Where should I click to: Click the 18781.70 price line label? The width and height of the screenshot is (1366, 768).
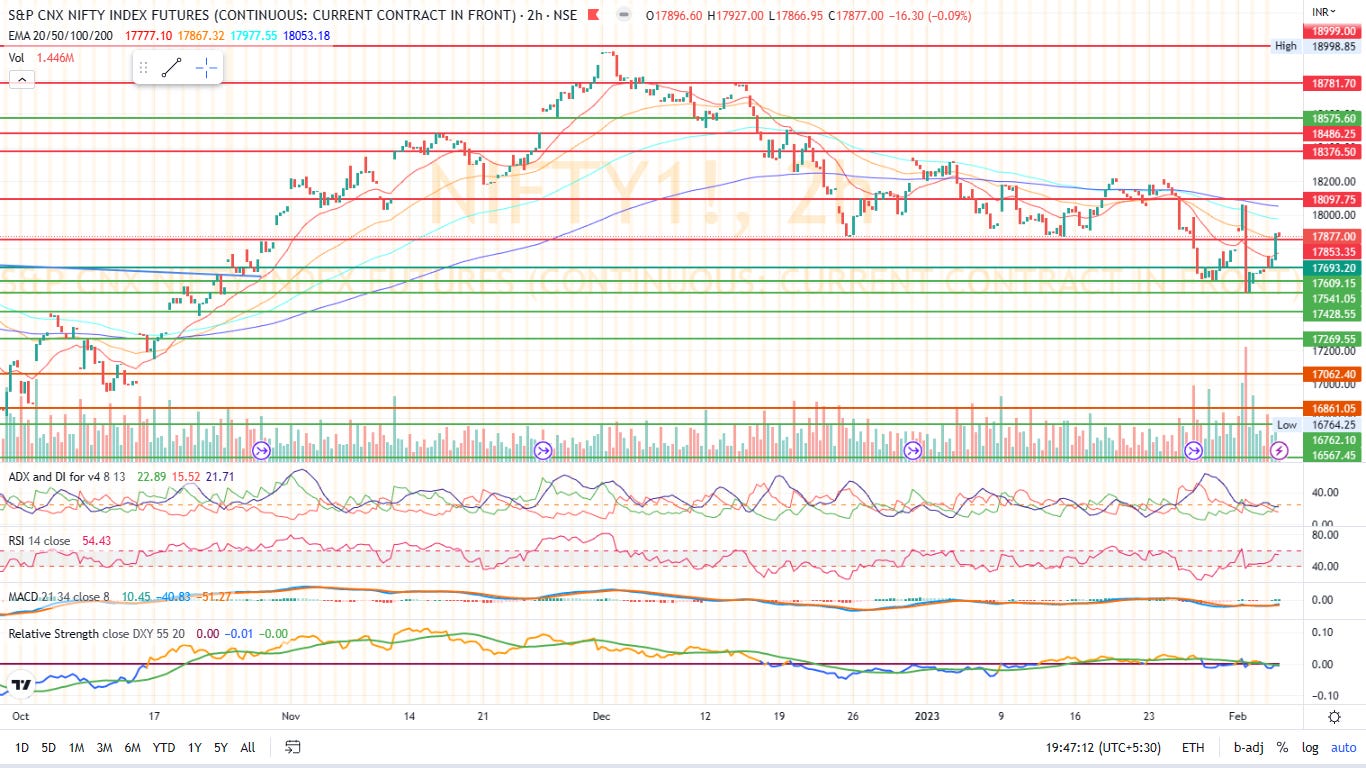pyautogui.click(x=1333, y=84)
